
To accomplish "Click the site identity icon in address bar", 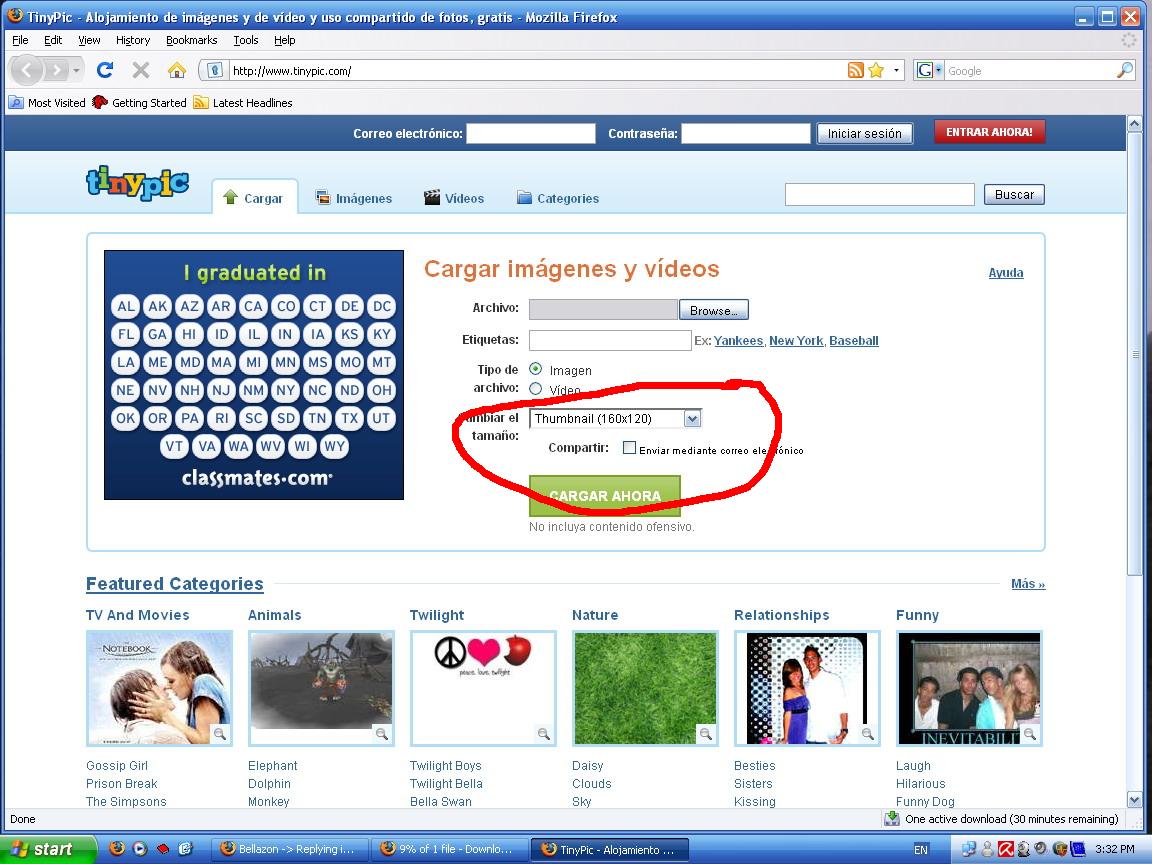I will tap(214, 71).
